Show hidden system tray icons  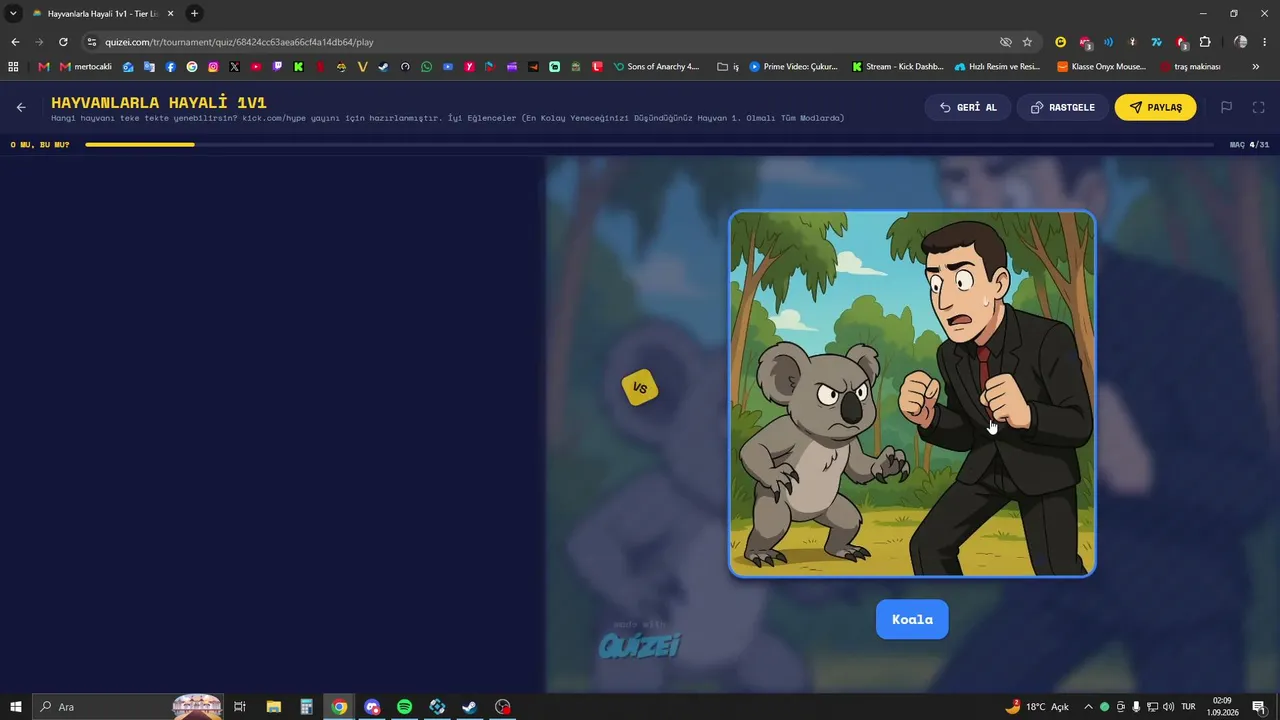pos(1088,707)
